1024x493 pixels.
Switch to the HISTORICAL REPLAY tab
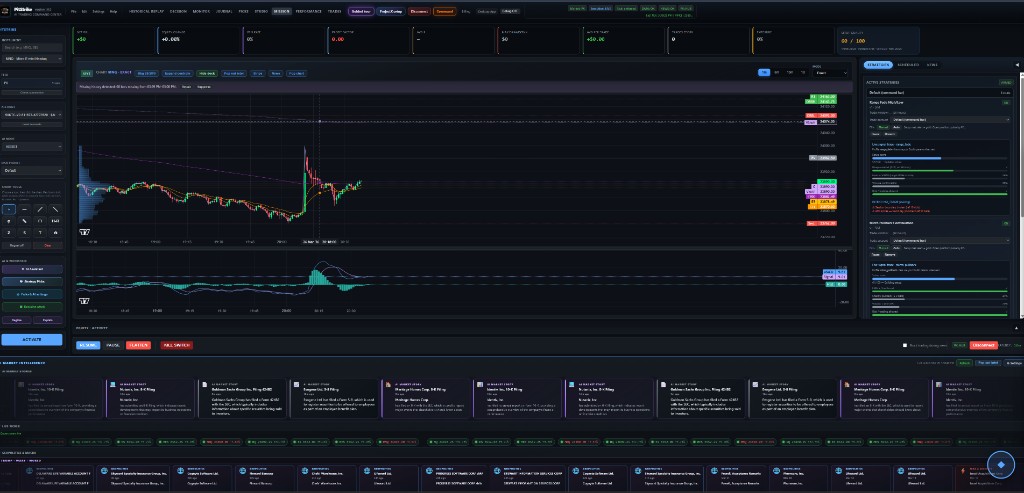tap(147, 12)
